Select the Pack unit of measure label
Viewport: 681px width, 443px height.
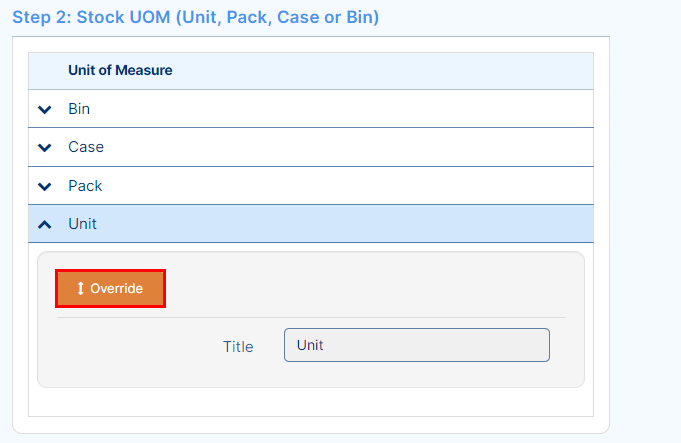pyautogui.click(x=85, y=186)
